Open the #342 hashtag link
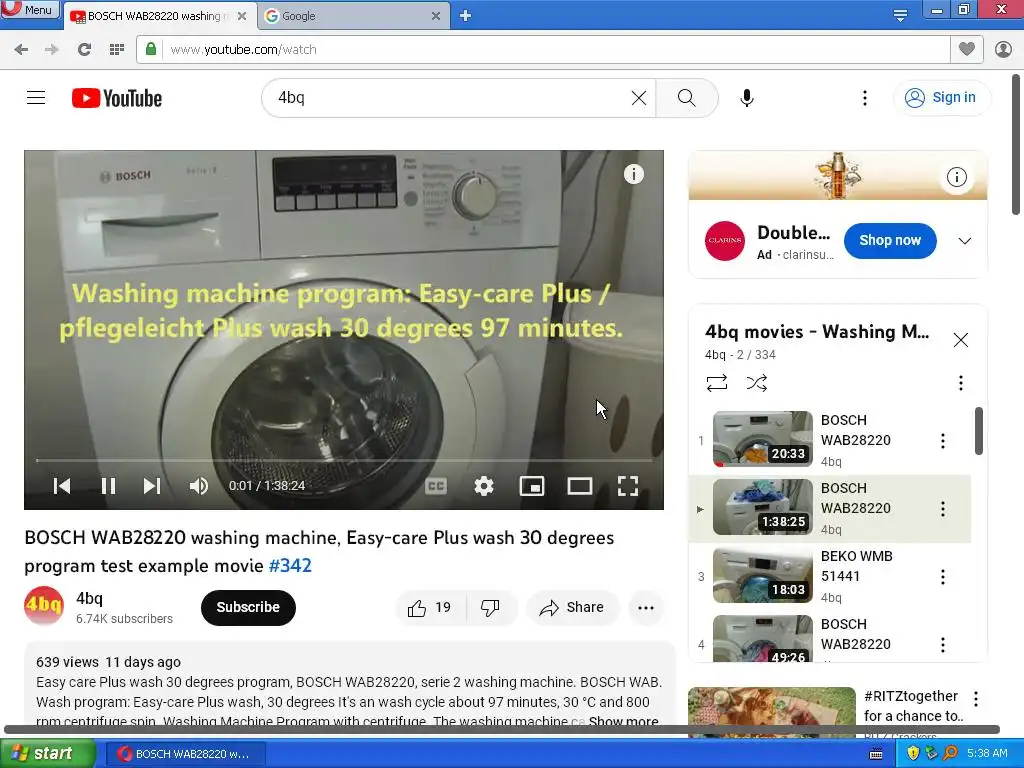This screenshot has height=768, width=1024. point(290,566)
